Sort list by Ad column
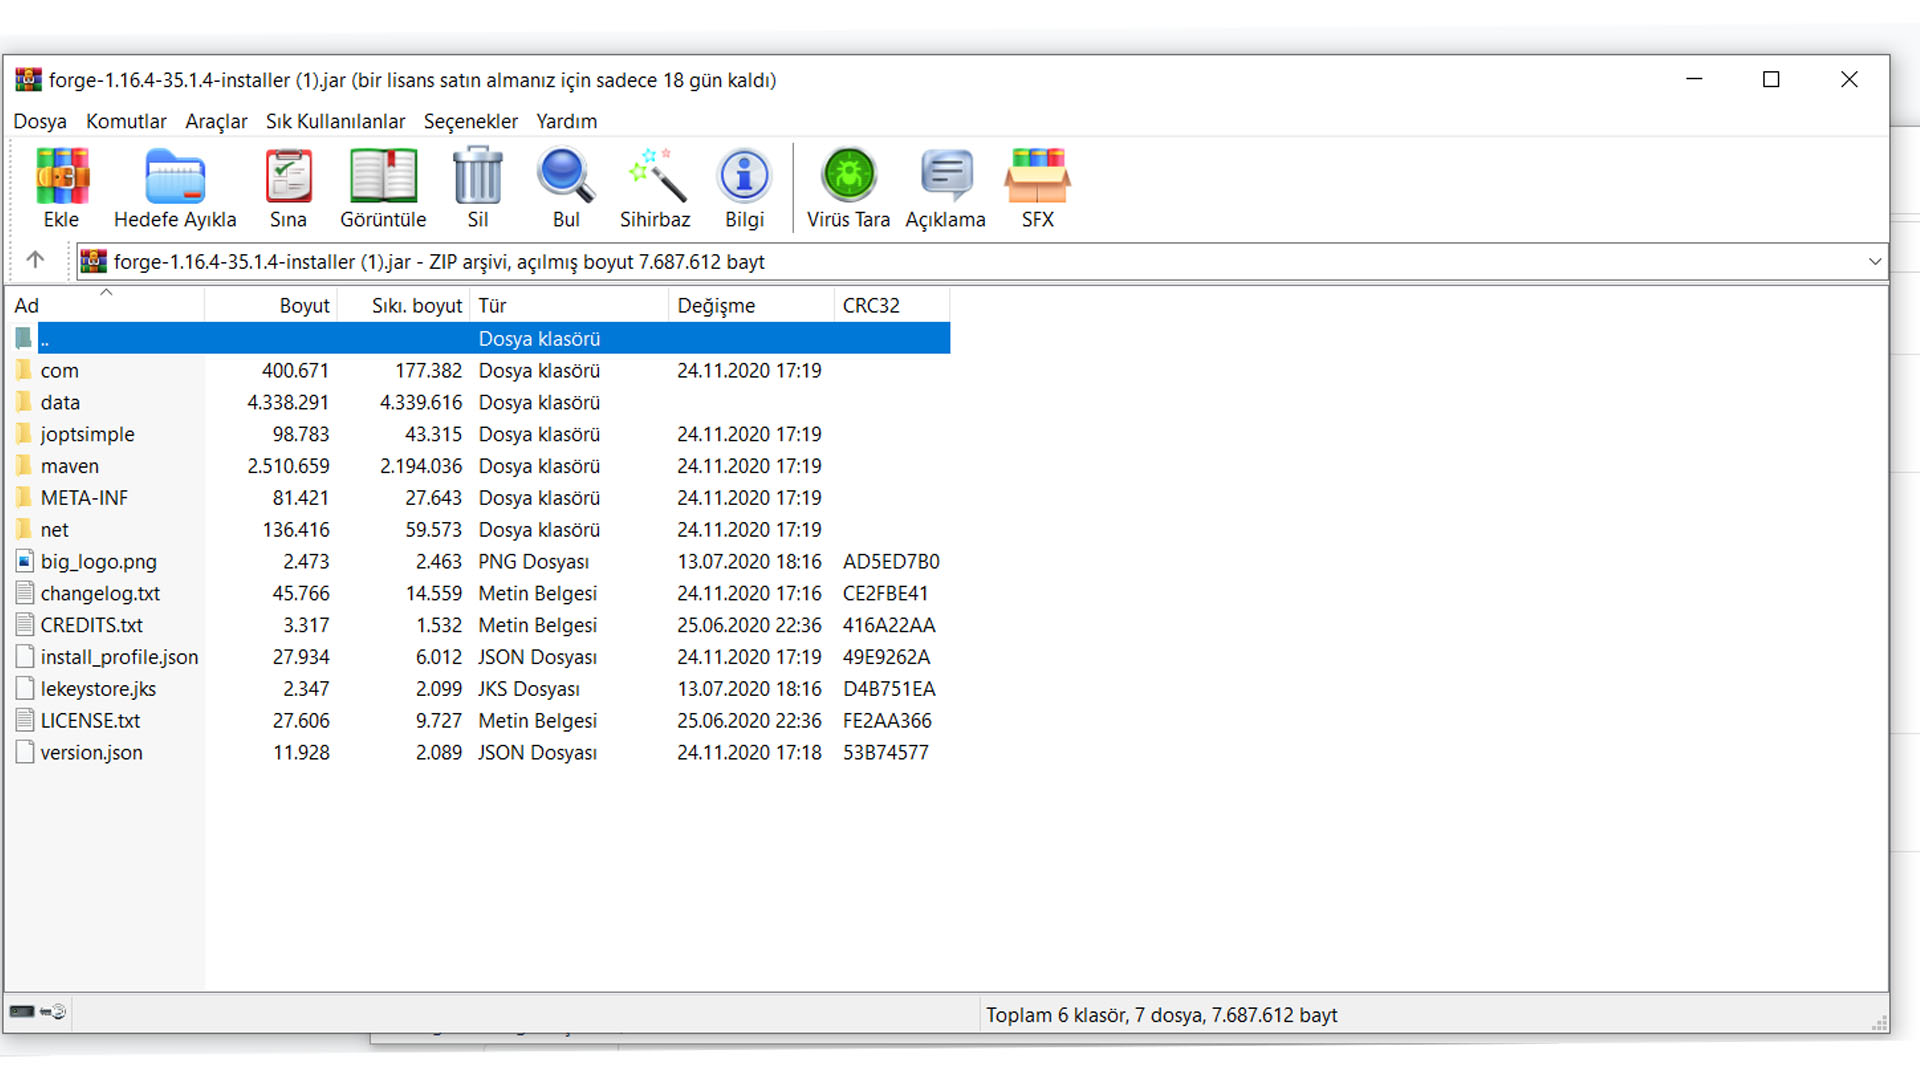1920x1080 pixels. (106, 305)
